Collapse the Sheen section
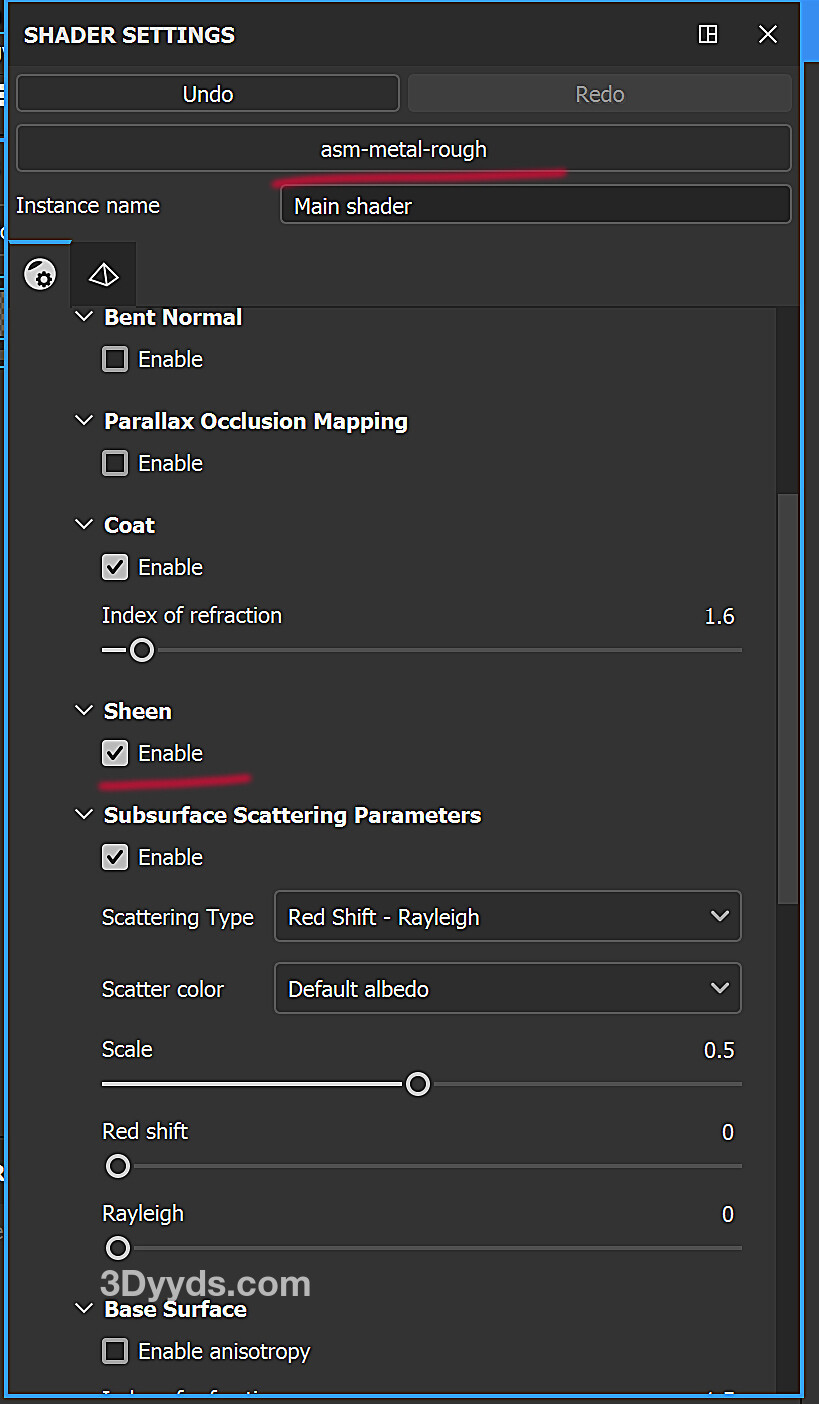Image resolution: width=819 pixels, height=1404 pixels. 84,711
